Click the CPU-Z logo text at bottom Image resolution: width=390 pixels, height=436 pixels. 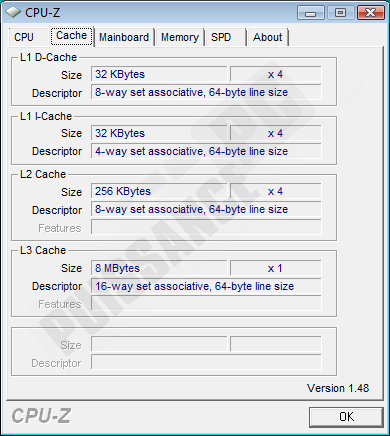pyautogui.click(x=41, y=416)
